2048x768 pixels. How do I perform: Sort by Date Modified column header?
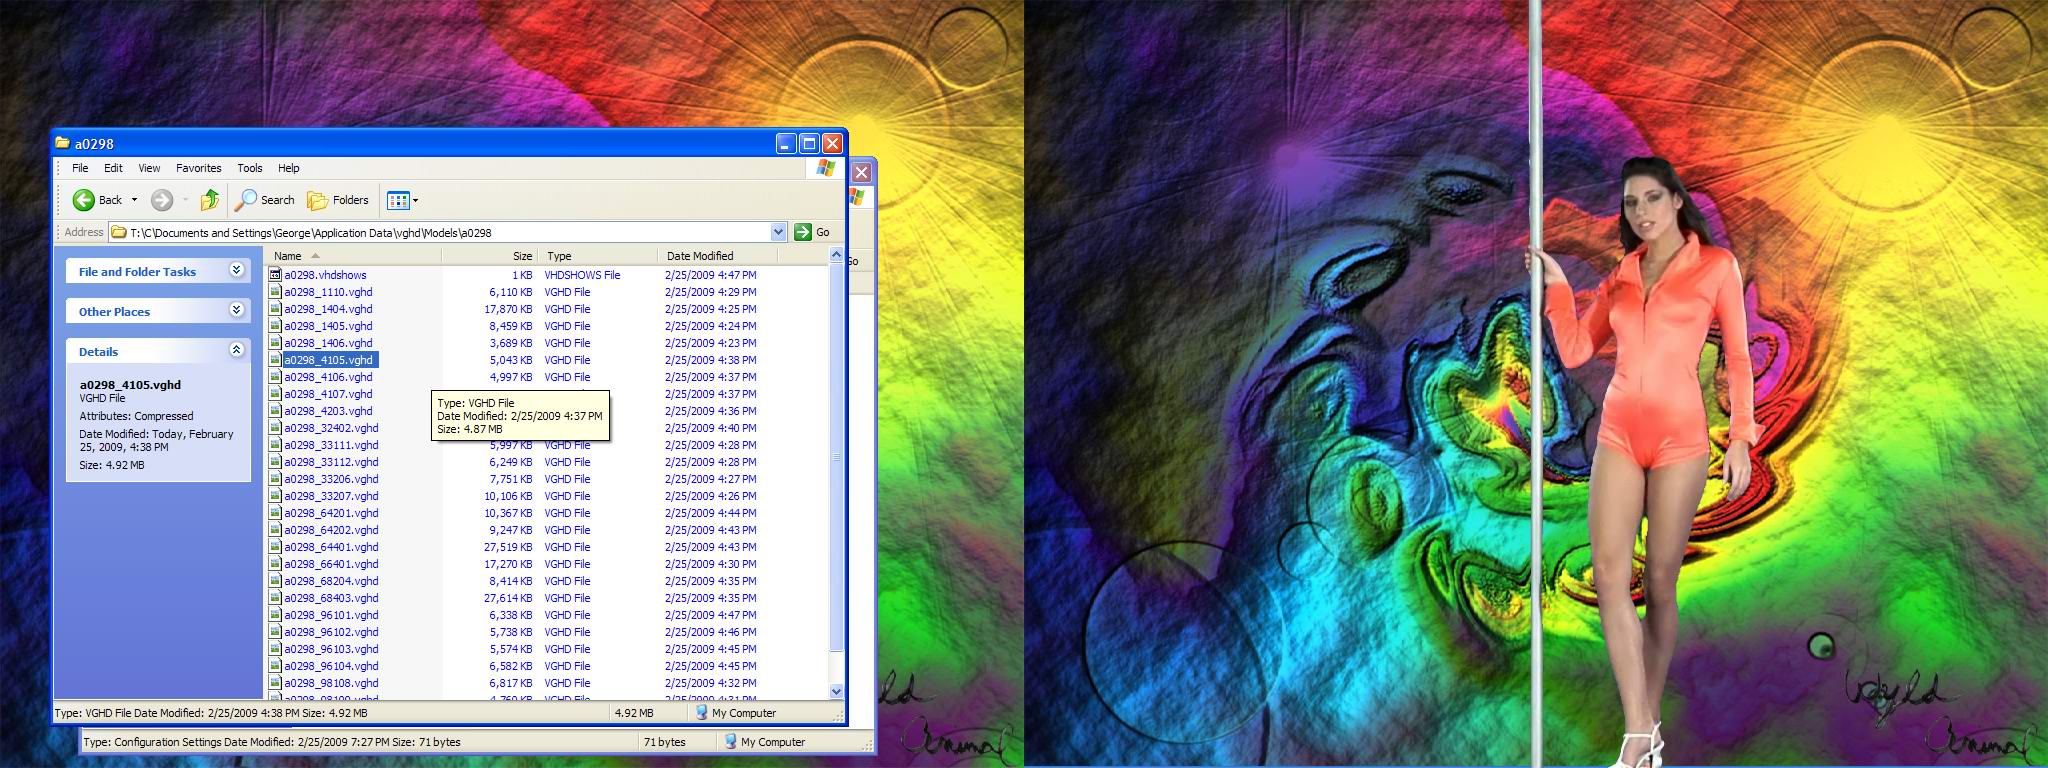click(x=700, y=256)
